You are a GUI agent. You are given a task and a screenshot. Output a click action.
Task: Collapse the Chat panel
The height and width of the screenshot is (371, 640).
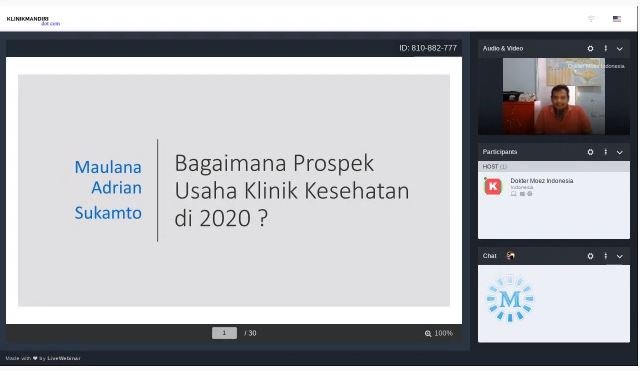(x=620, y=256)
